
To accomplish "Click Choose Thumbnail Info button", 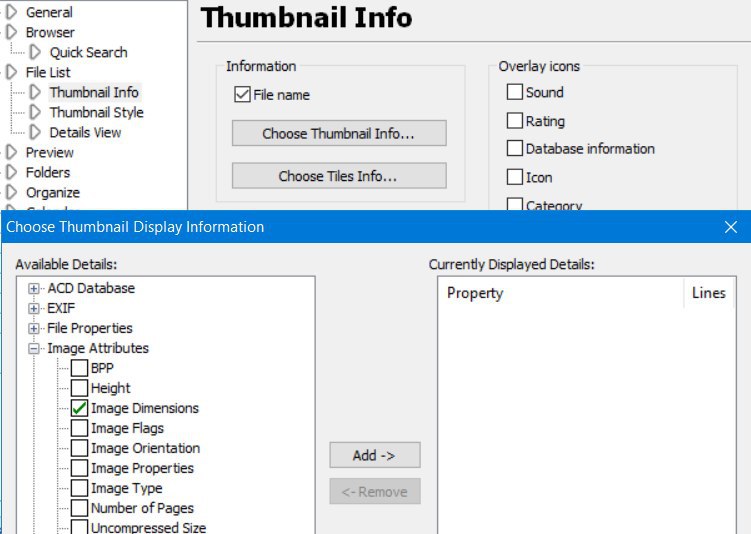I will pyautogui.click(x=339, y=133).
